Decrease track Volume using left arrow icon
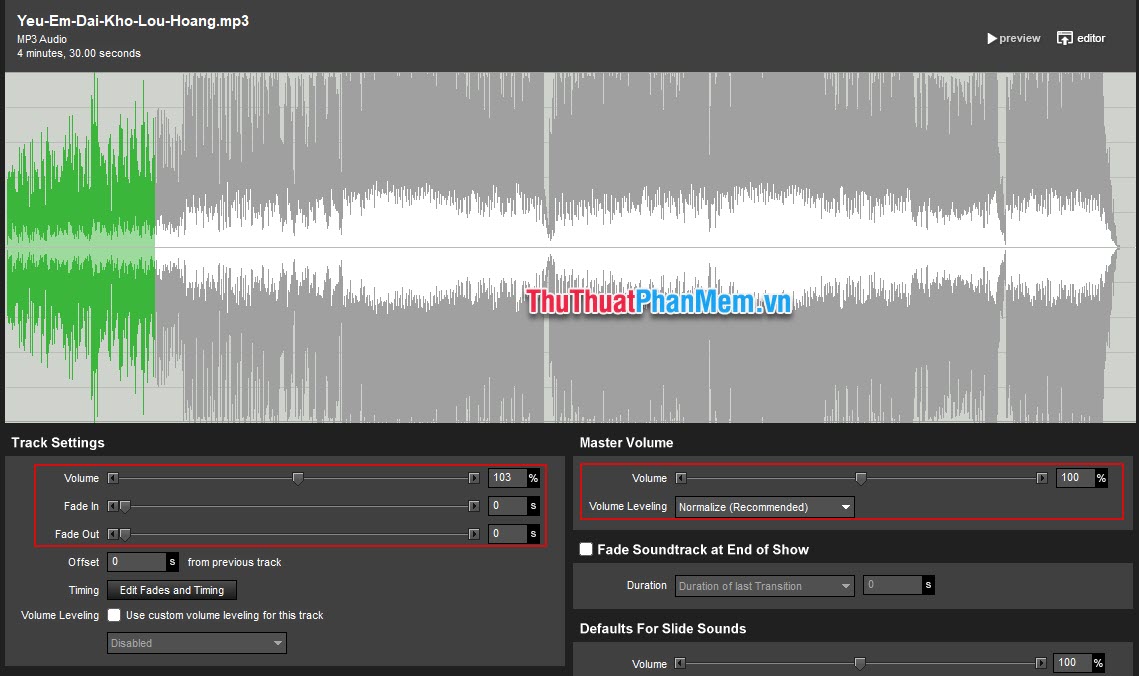Screen dimensions: 1139x676 coord(113,478)
